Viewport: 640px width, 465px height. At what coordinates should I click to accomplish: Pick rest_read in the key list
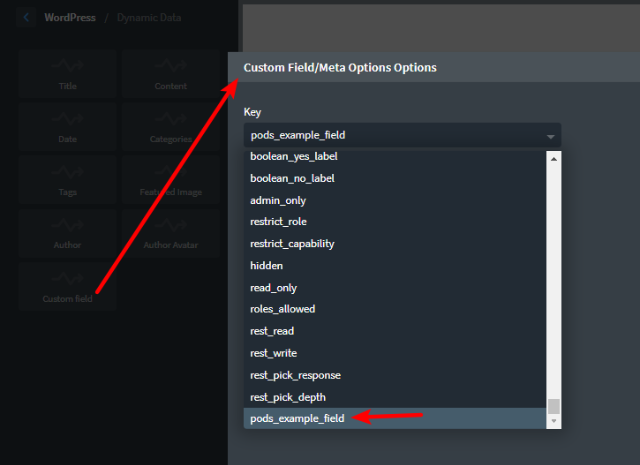click(395, 331)
